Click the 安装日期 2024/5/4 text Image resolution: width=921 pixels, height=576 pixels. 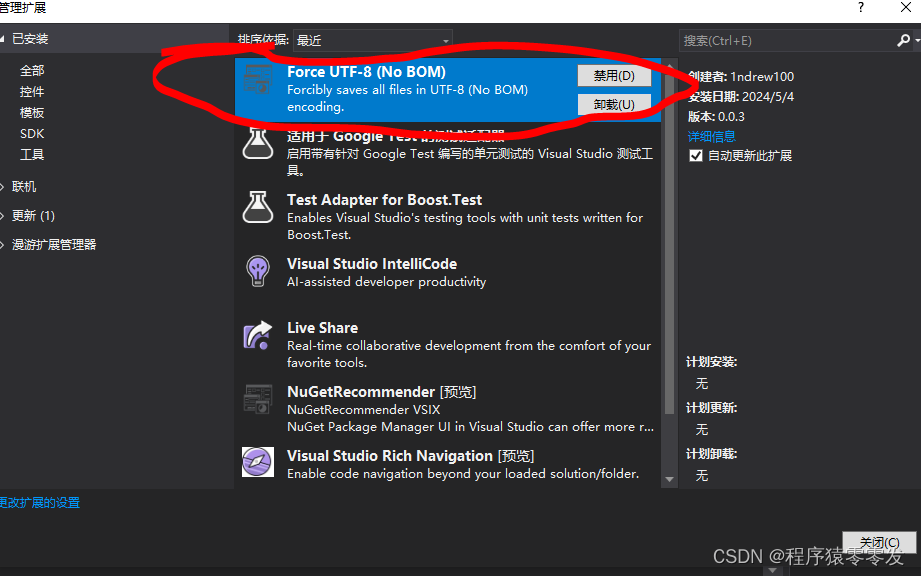coord(741,96)
